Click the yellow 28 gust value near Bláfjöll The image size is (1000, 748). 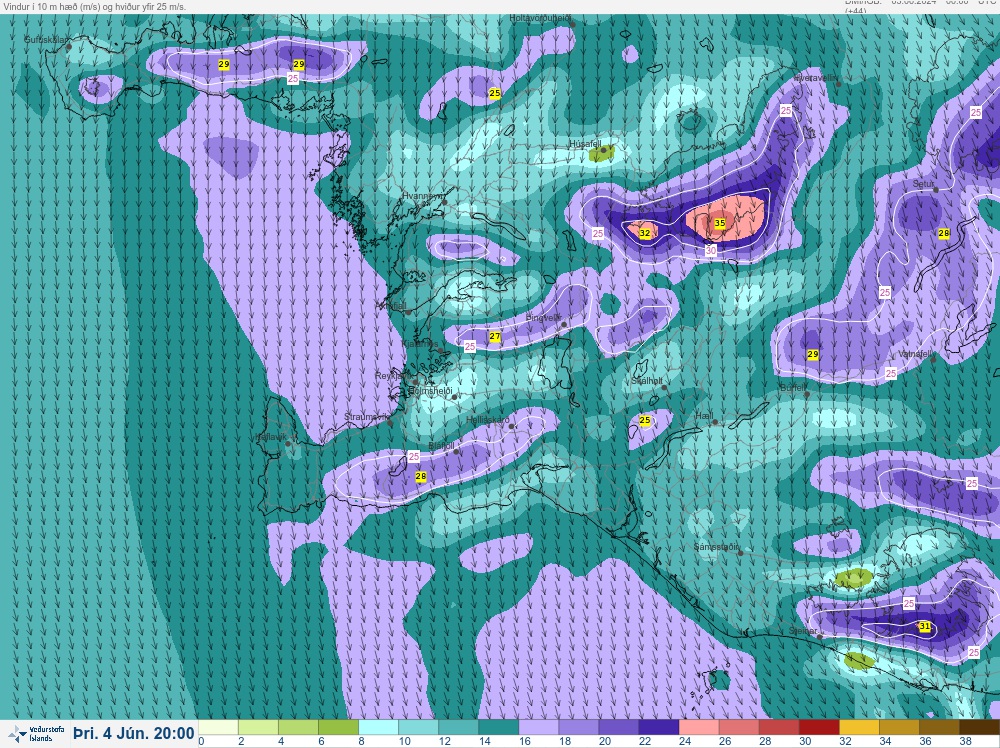tap(421, 476)
